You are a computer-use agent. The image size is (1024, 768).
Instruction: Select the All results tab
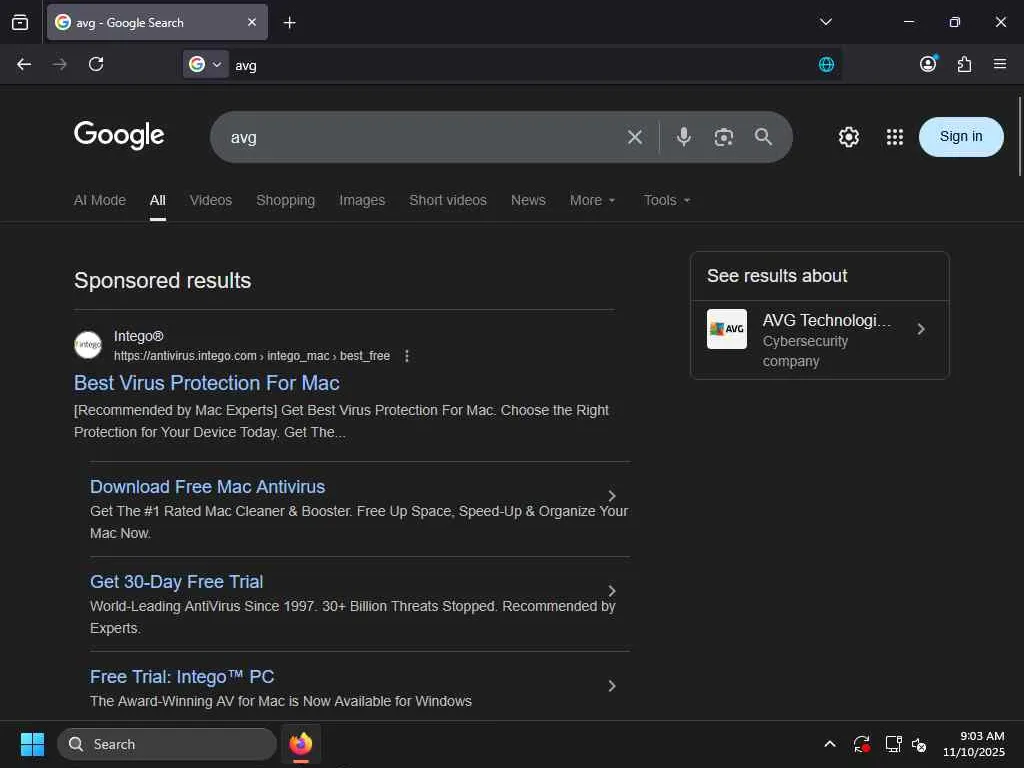click(x=157, y=200)
